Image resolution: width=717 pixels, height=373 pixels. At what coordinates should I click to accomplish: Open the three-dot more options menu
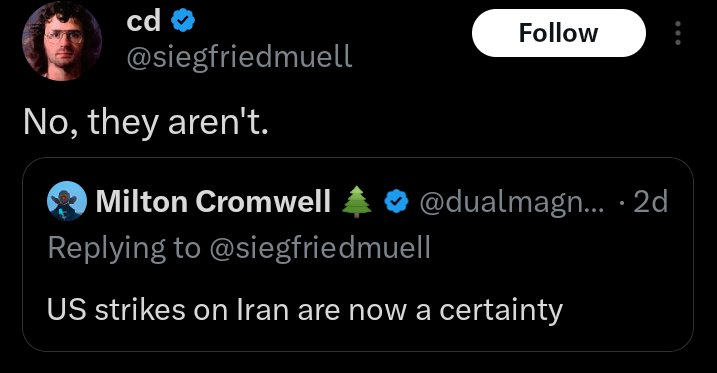click(x=678, y=33)
